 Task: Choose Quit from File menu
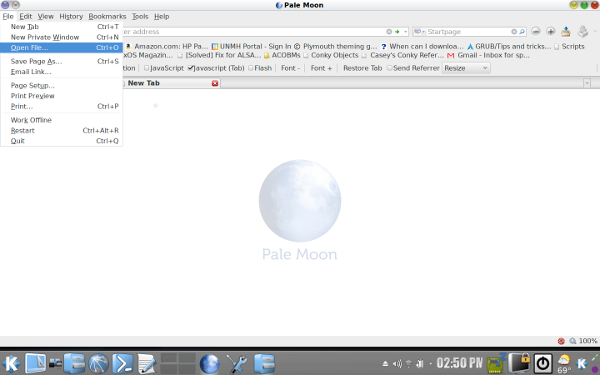[x=61, y=140]
